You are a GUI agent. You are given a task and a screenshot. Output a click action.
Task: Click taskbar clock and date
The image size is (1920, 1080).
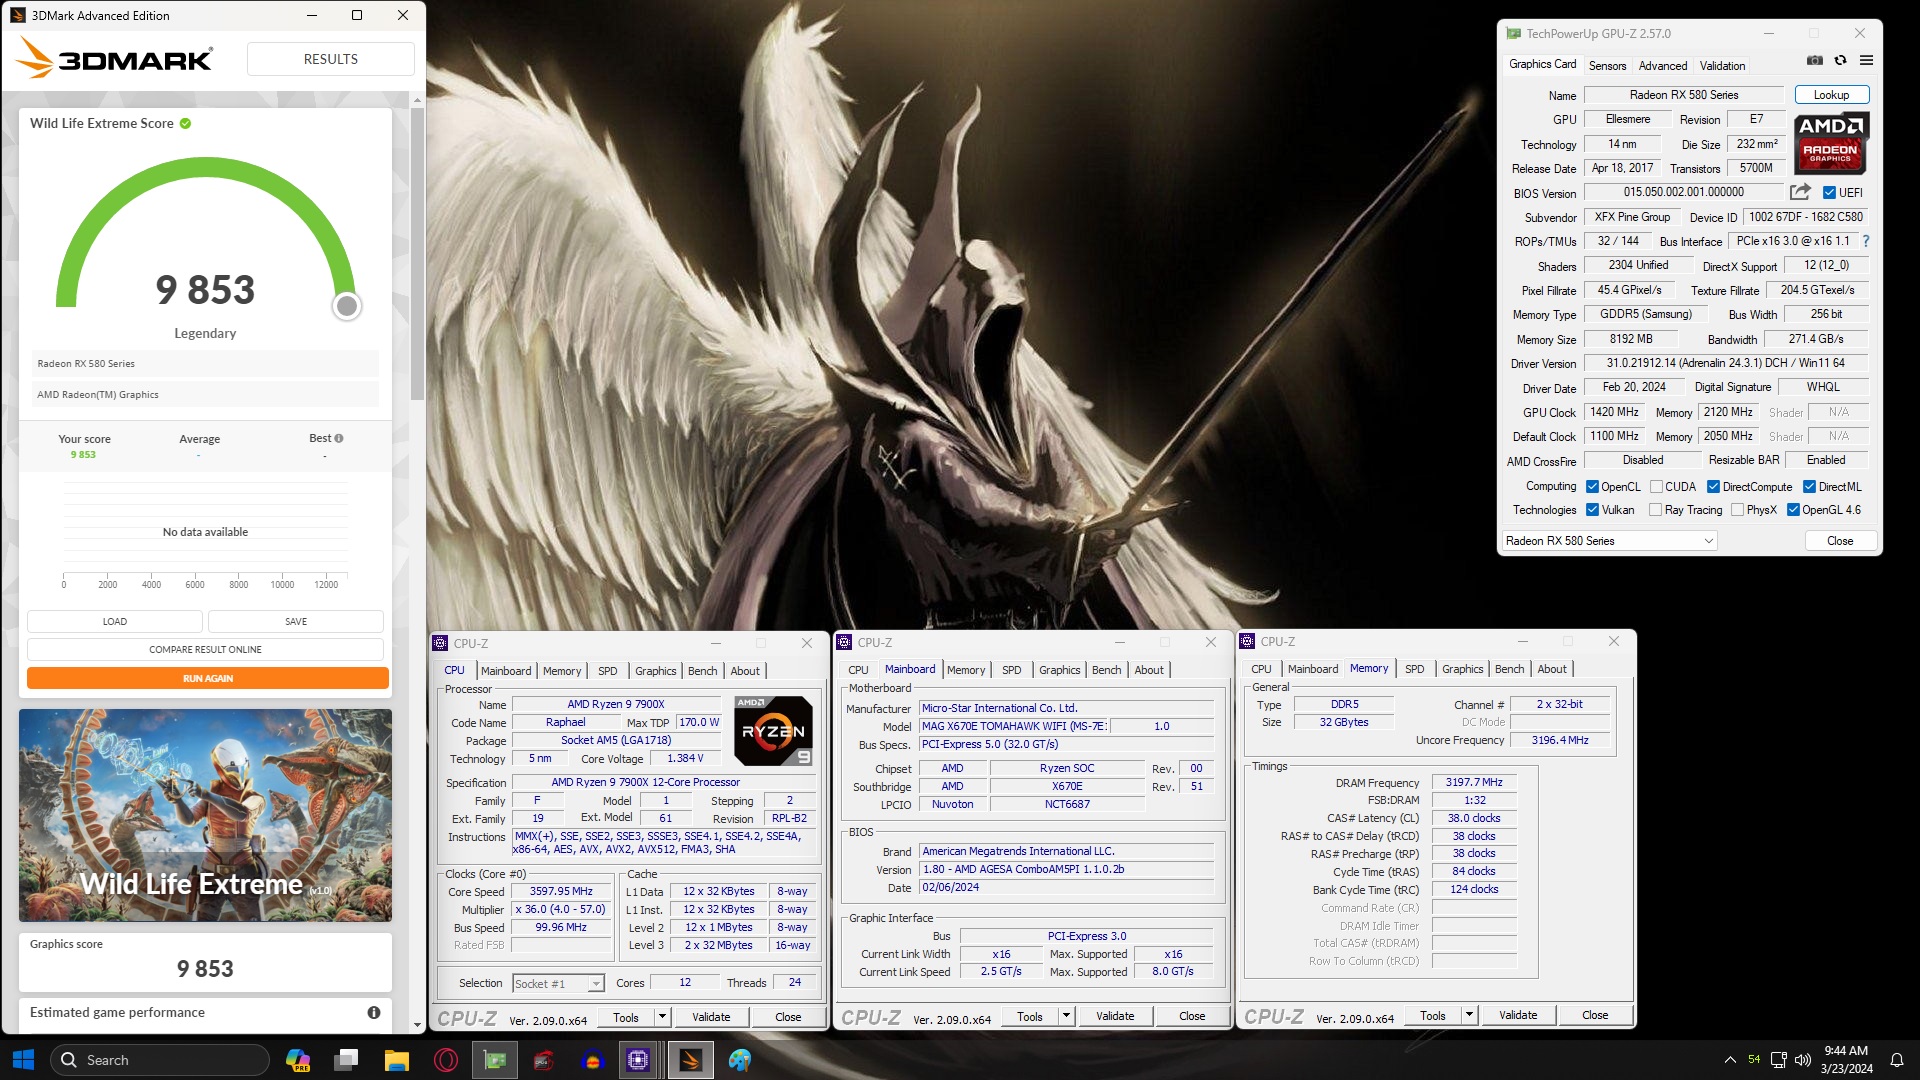pyautogui.click(x=1846, y=1060)
